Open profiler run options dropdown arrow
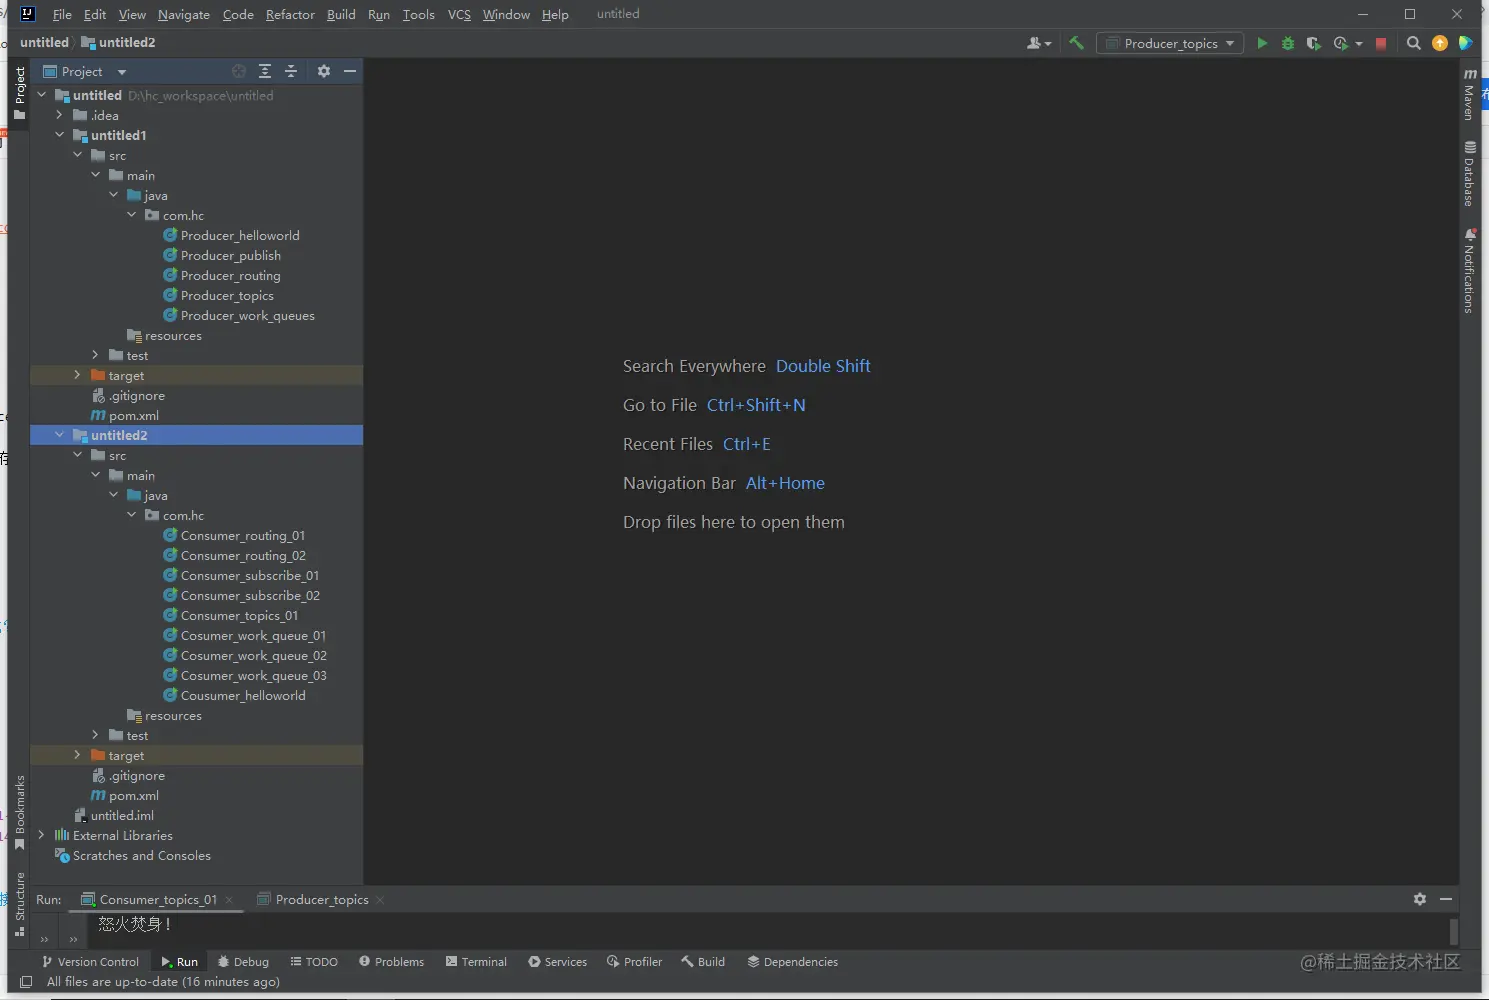Viewport: 1489px width, 1000px height. pyautogui.click(x=1359, y=44)
